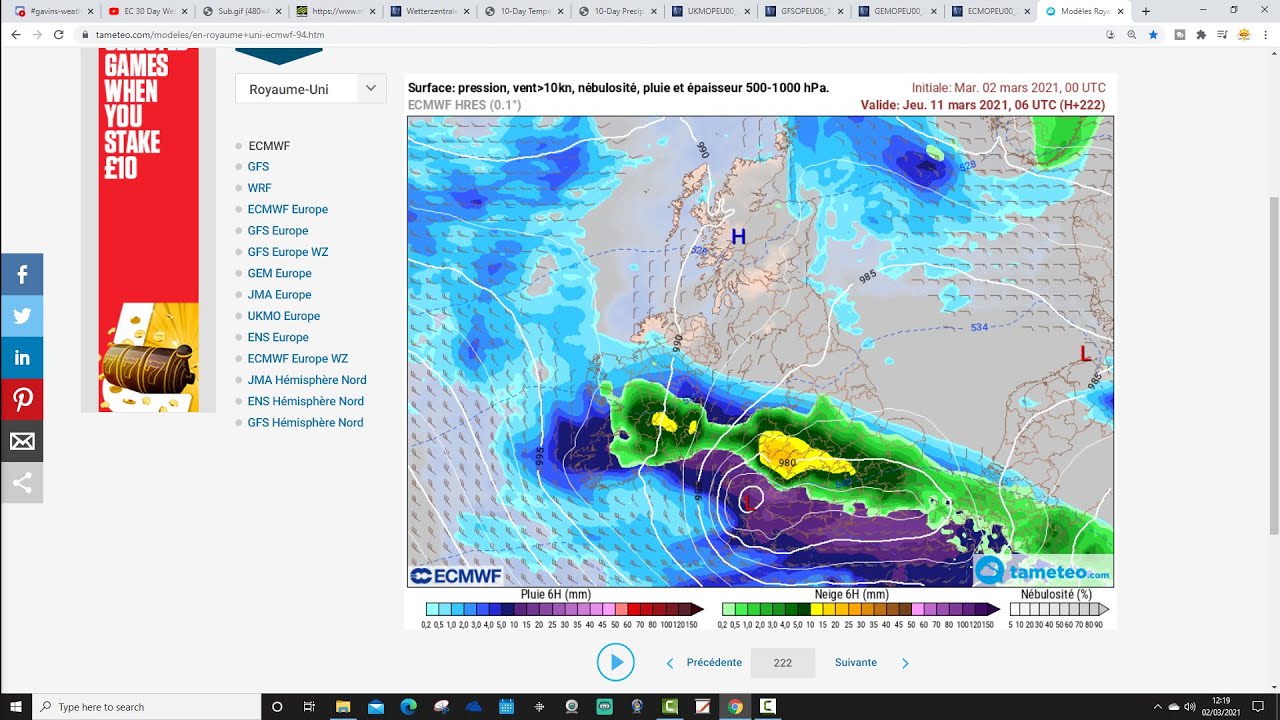Open Chrome from the taskbar
Image resolution: width=1280 pixels, height=720 pixels.
coord(735,707)
